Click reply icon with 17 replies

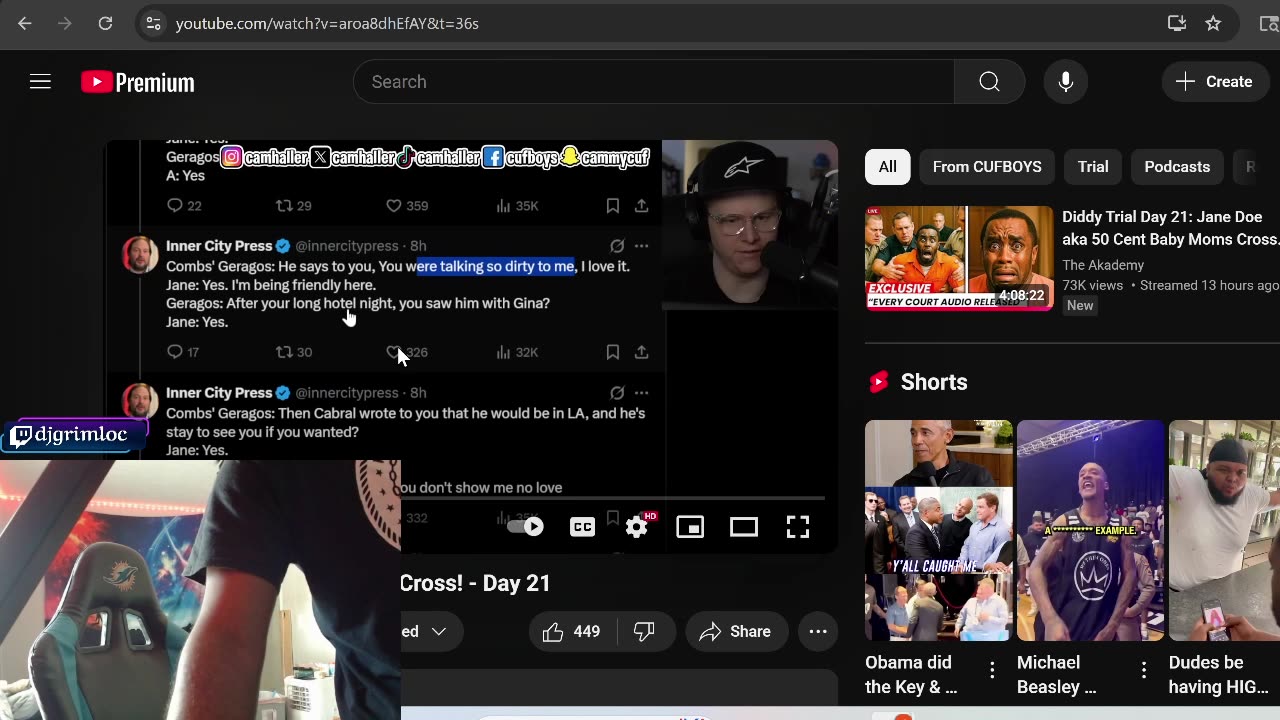[175, 352]
